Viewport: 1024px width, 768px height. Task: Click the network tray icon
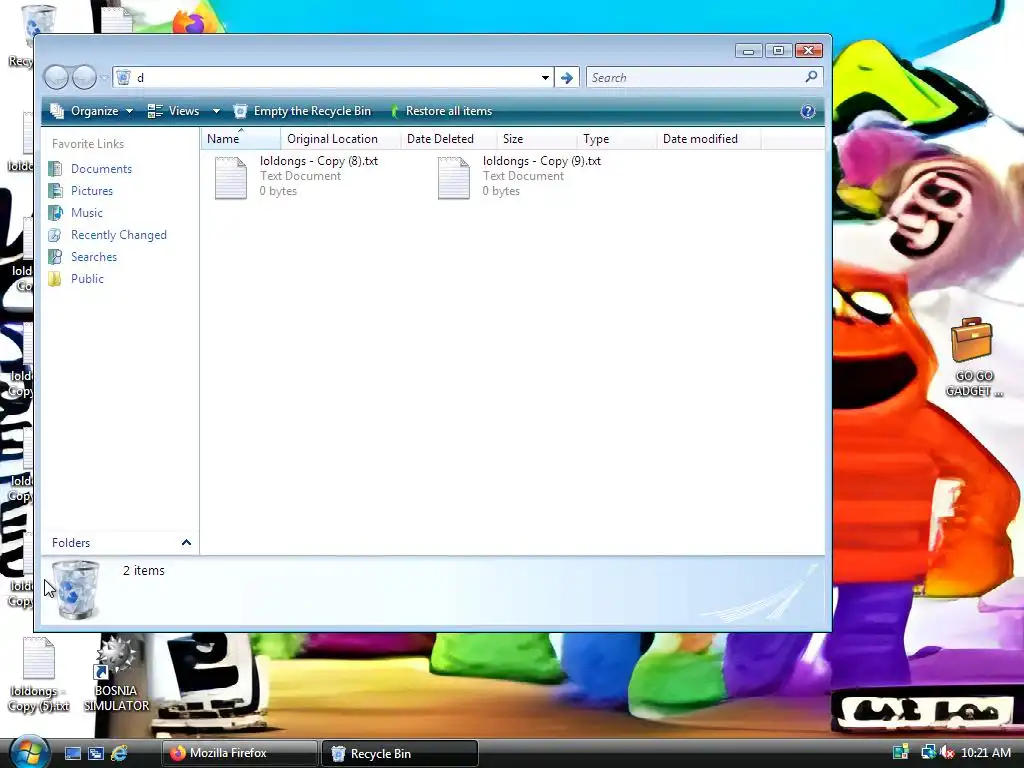pos(927,753)
